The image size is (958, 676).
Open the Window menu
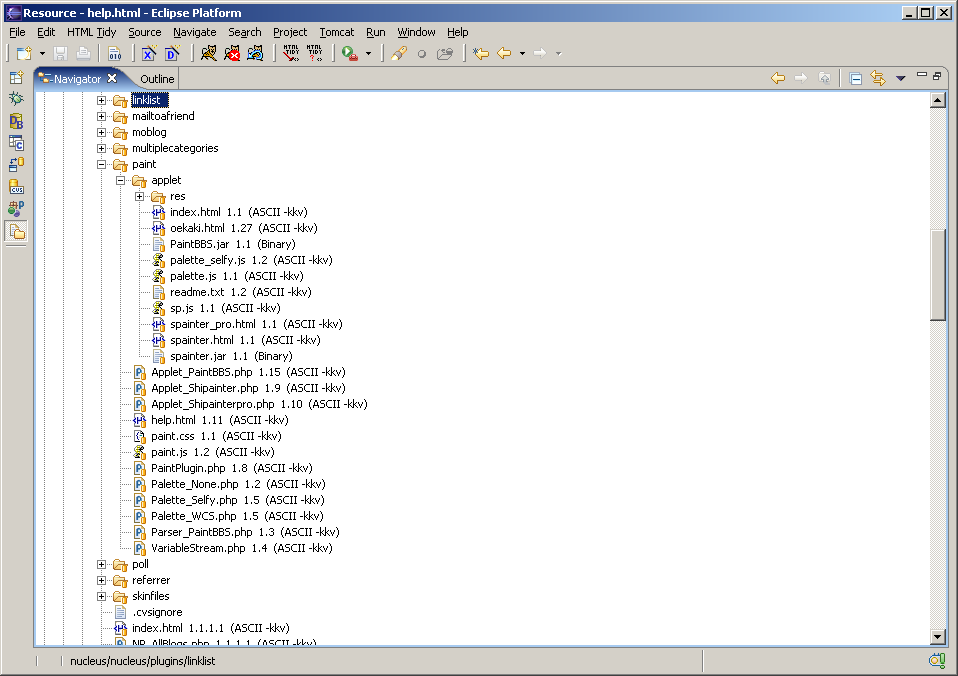416,32
